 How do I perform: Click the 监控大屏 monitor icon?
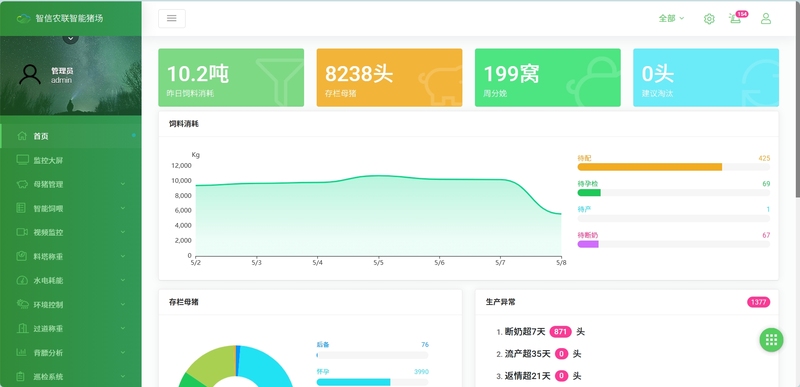point(22,160)
